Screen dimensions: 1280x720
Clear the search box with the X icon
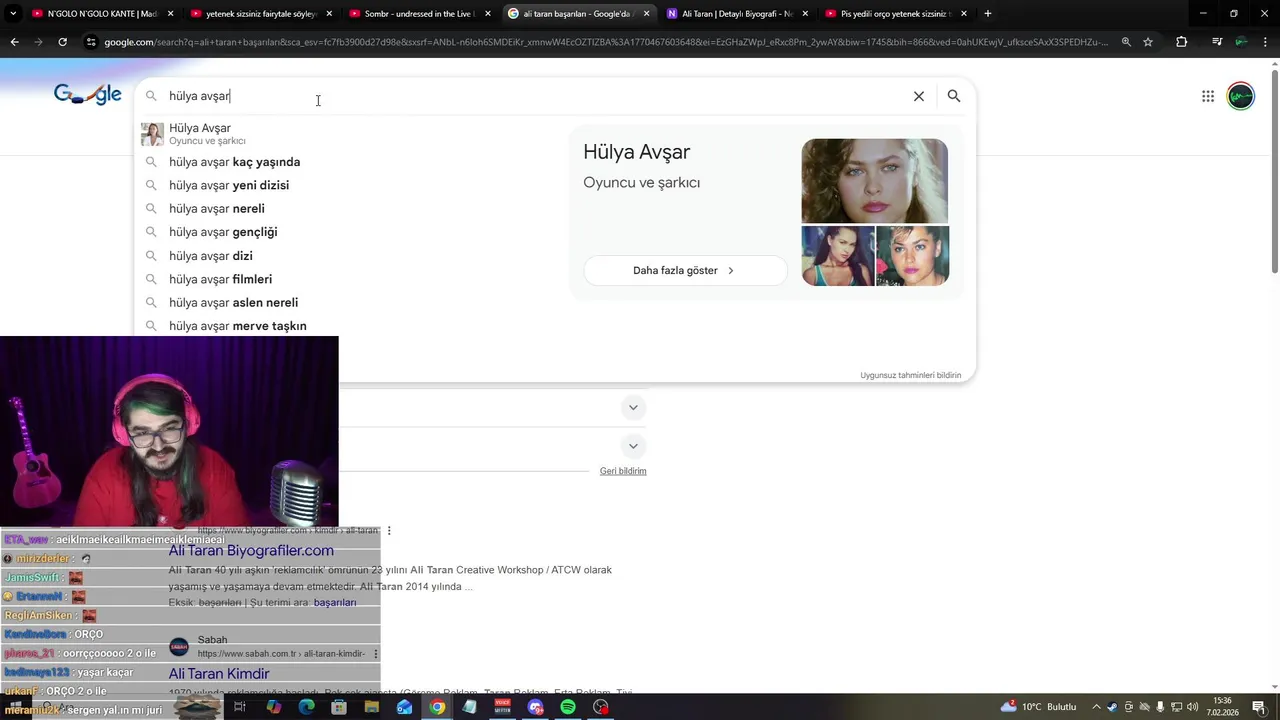[919, 96]
